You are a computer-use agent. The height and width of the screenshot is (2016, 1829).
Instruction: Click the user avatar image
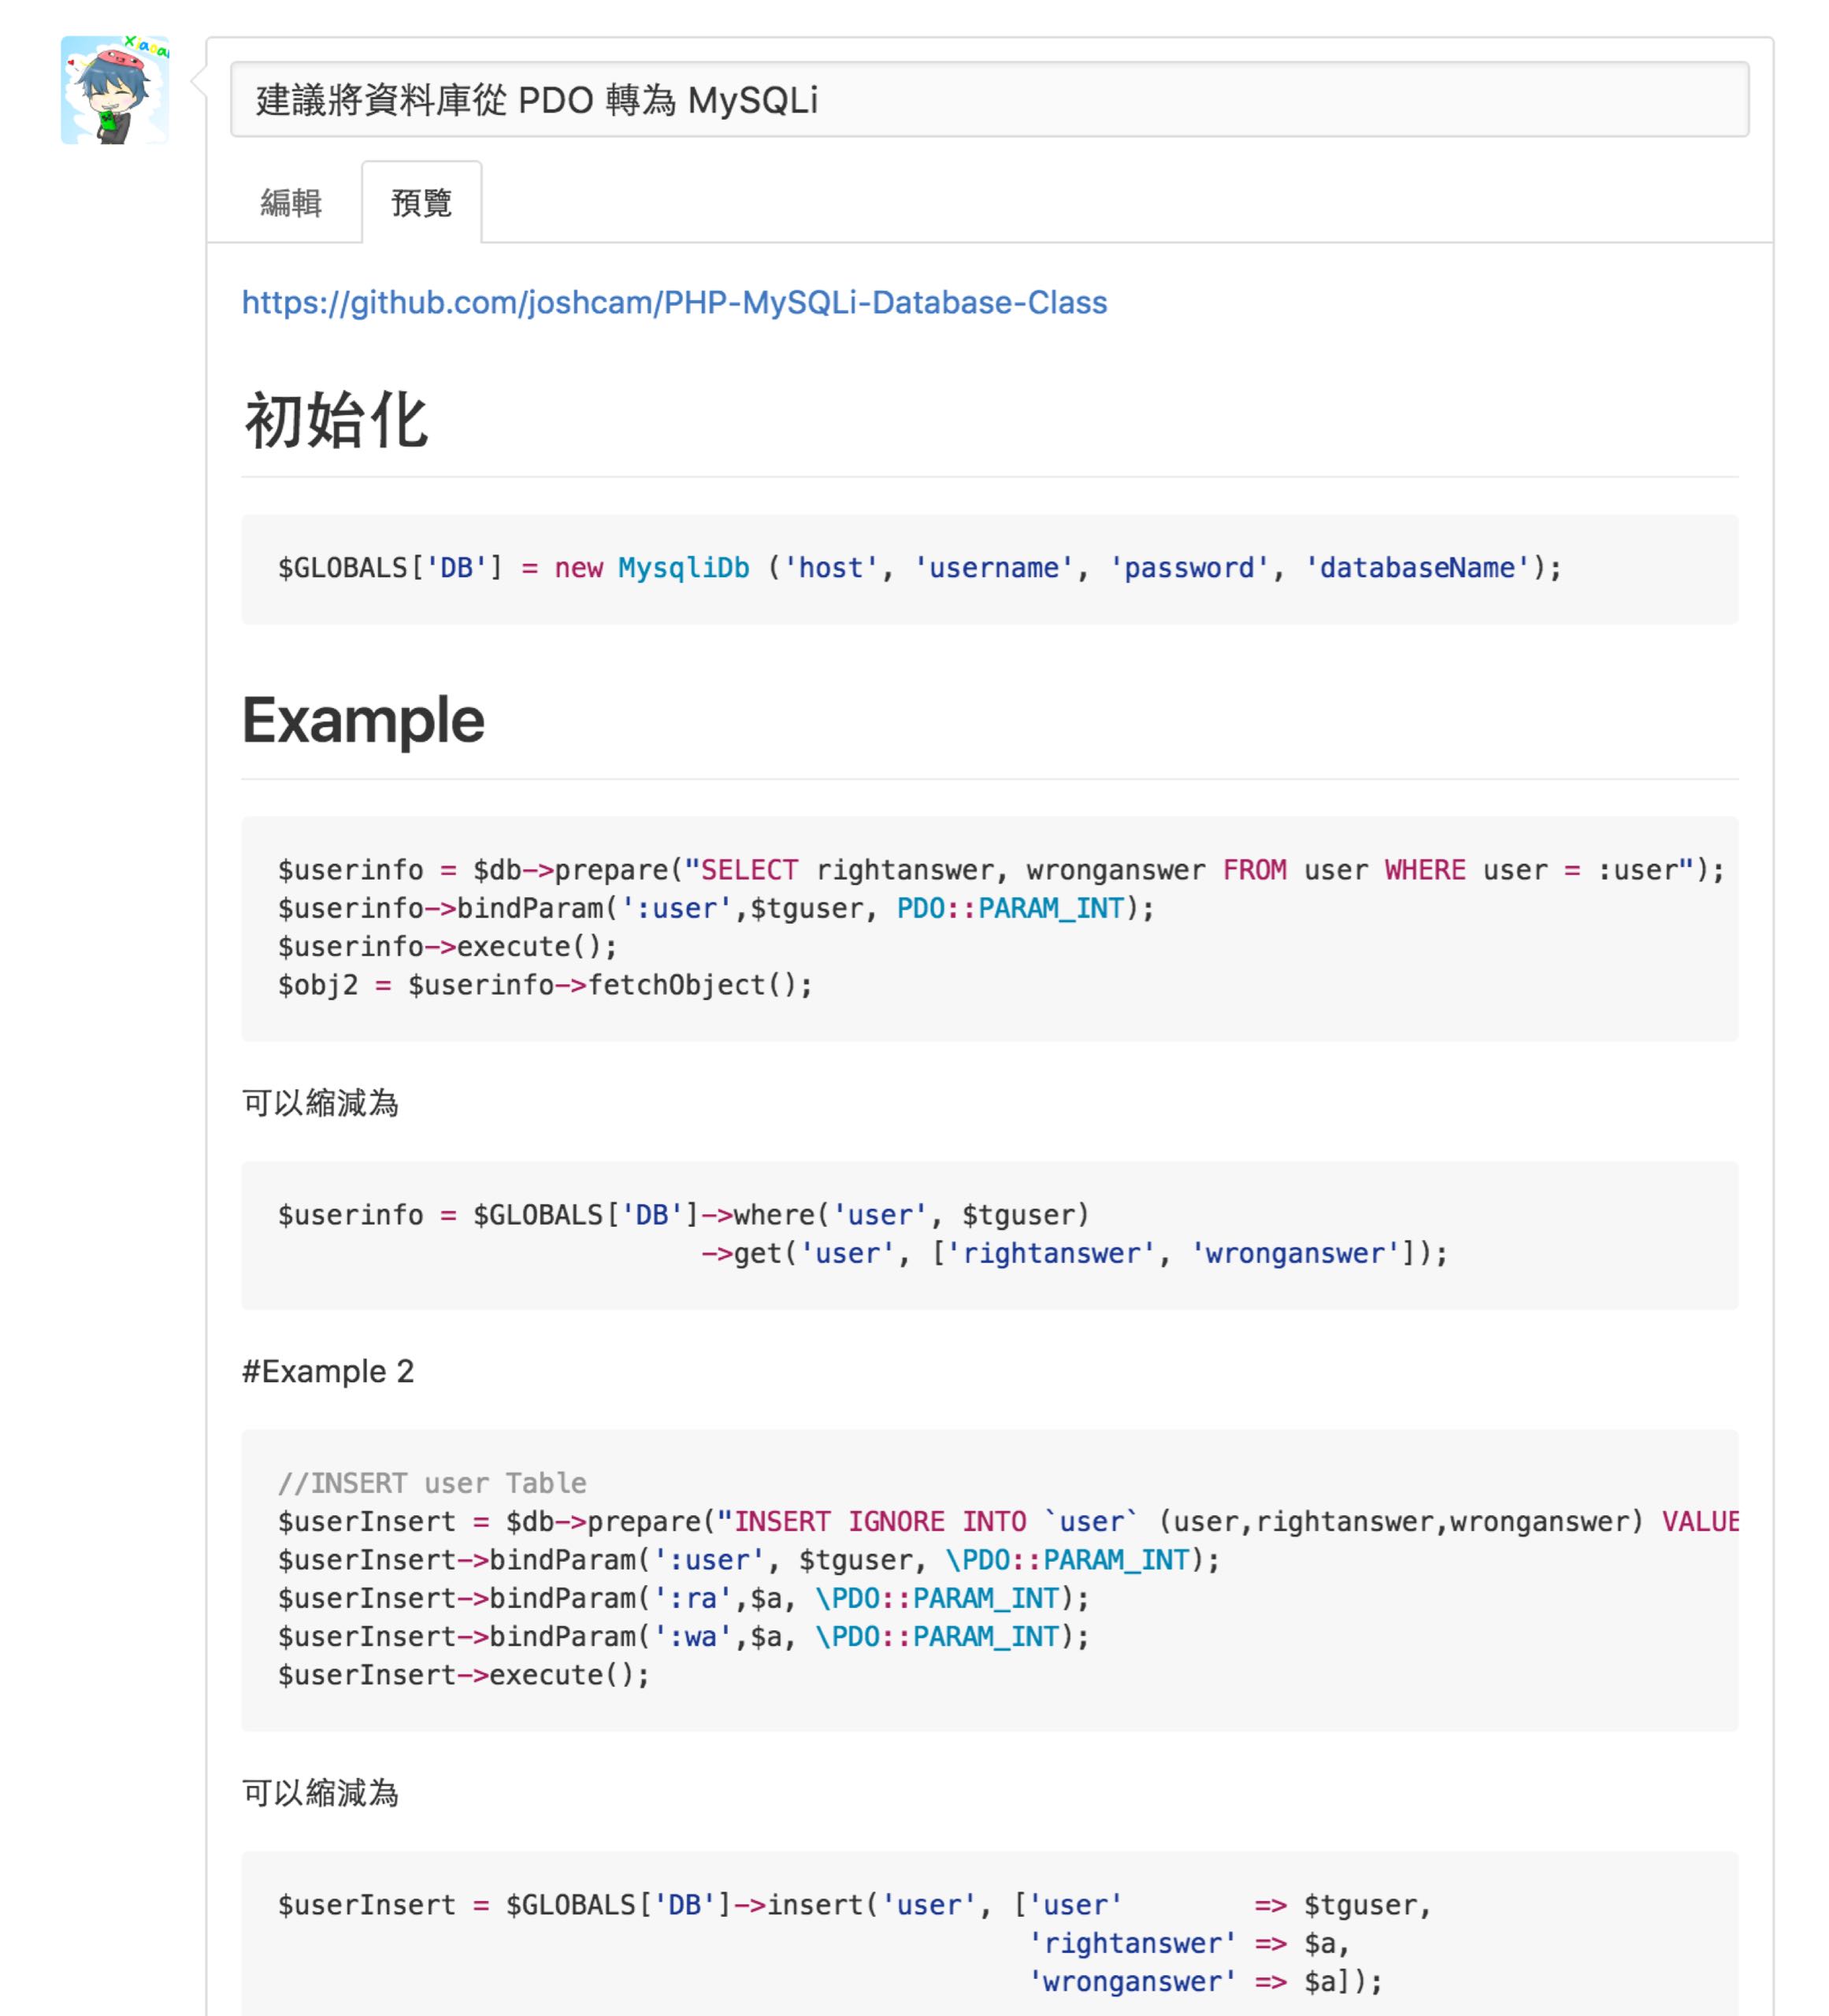[x=114, y=90]
